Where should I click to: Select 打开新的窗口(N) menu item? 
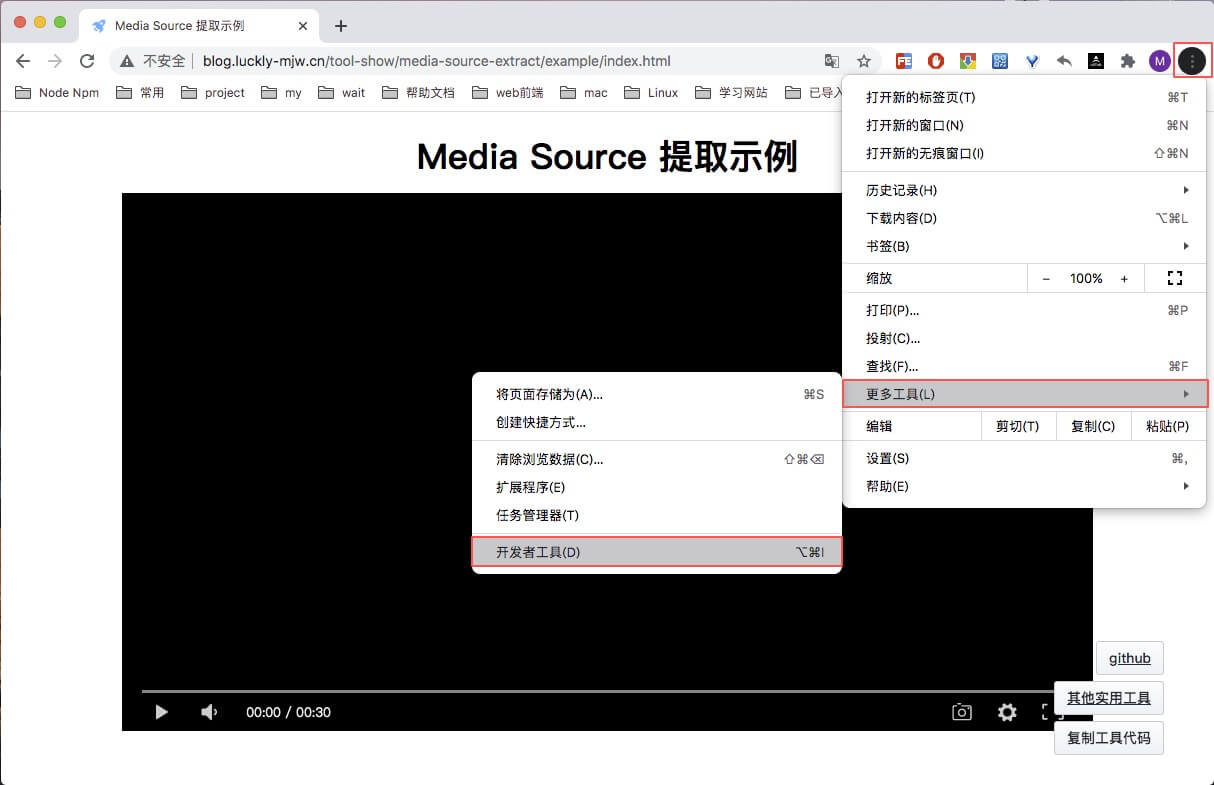(1024, 125)
